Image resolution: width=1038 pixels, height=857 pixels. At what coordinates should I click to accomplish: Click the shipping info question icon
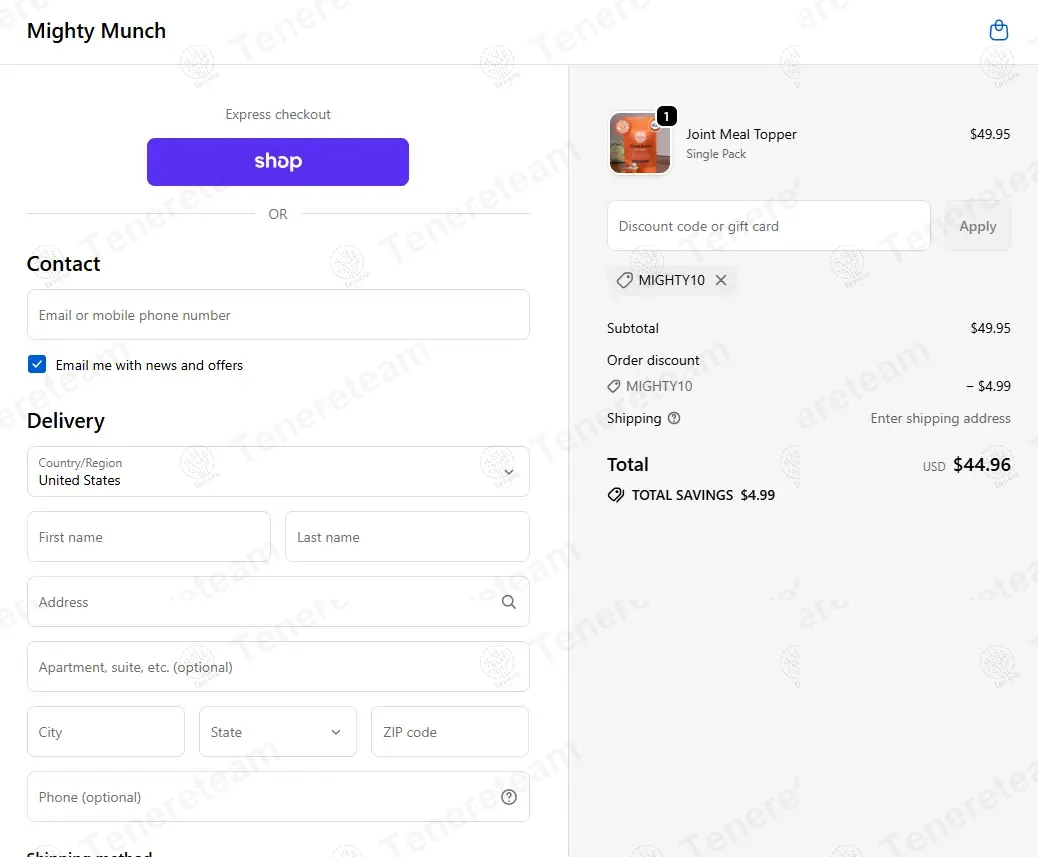674,418
